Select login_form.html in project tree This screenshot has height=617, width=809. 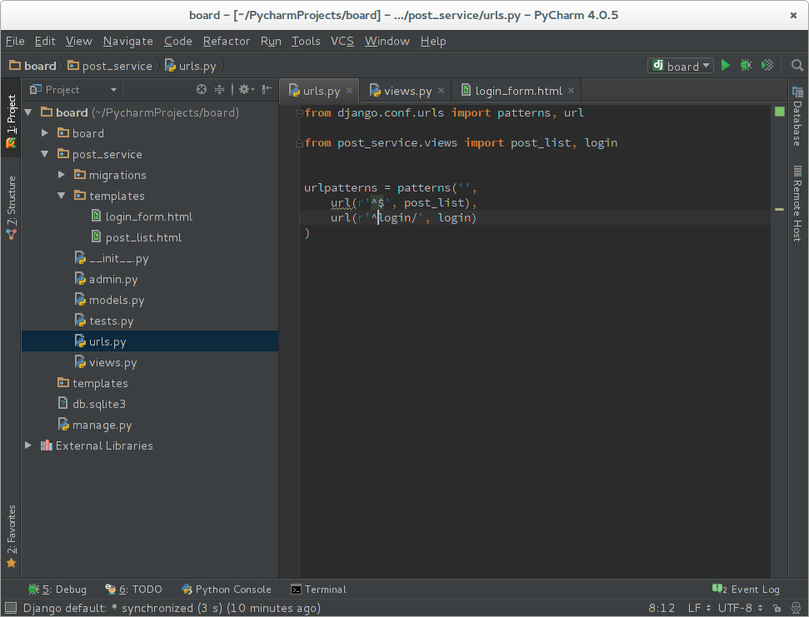[149, 217]
